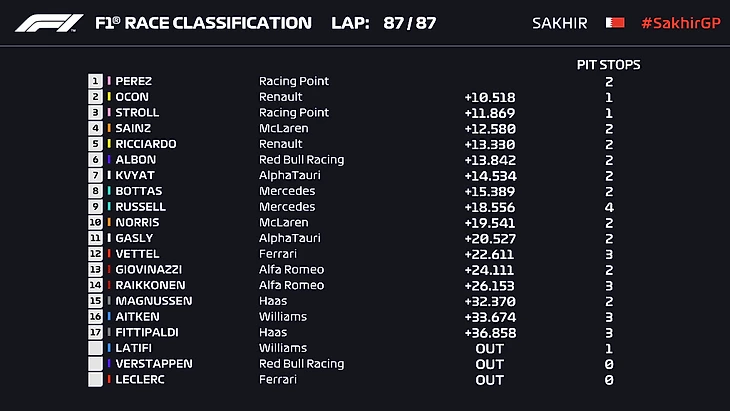Viewport: 730px width, 411px height.
Task: Click position box 17 beside Fittipaldi
Action: pyautogui.click(x=96, y=332)
